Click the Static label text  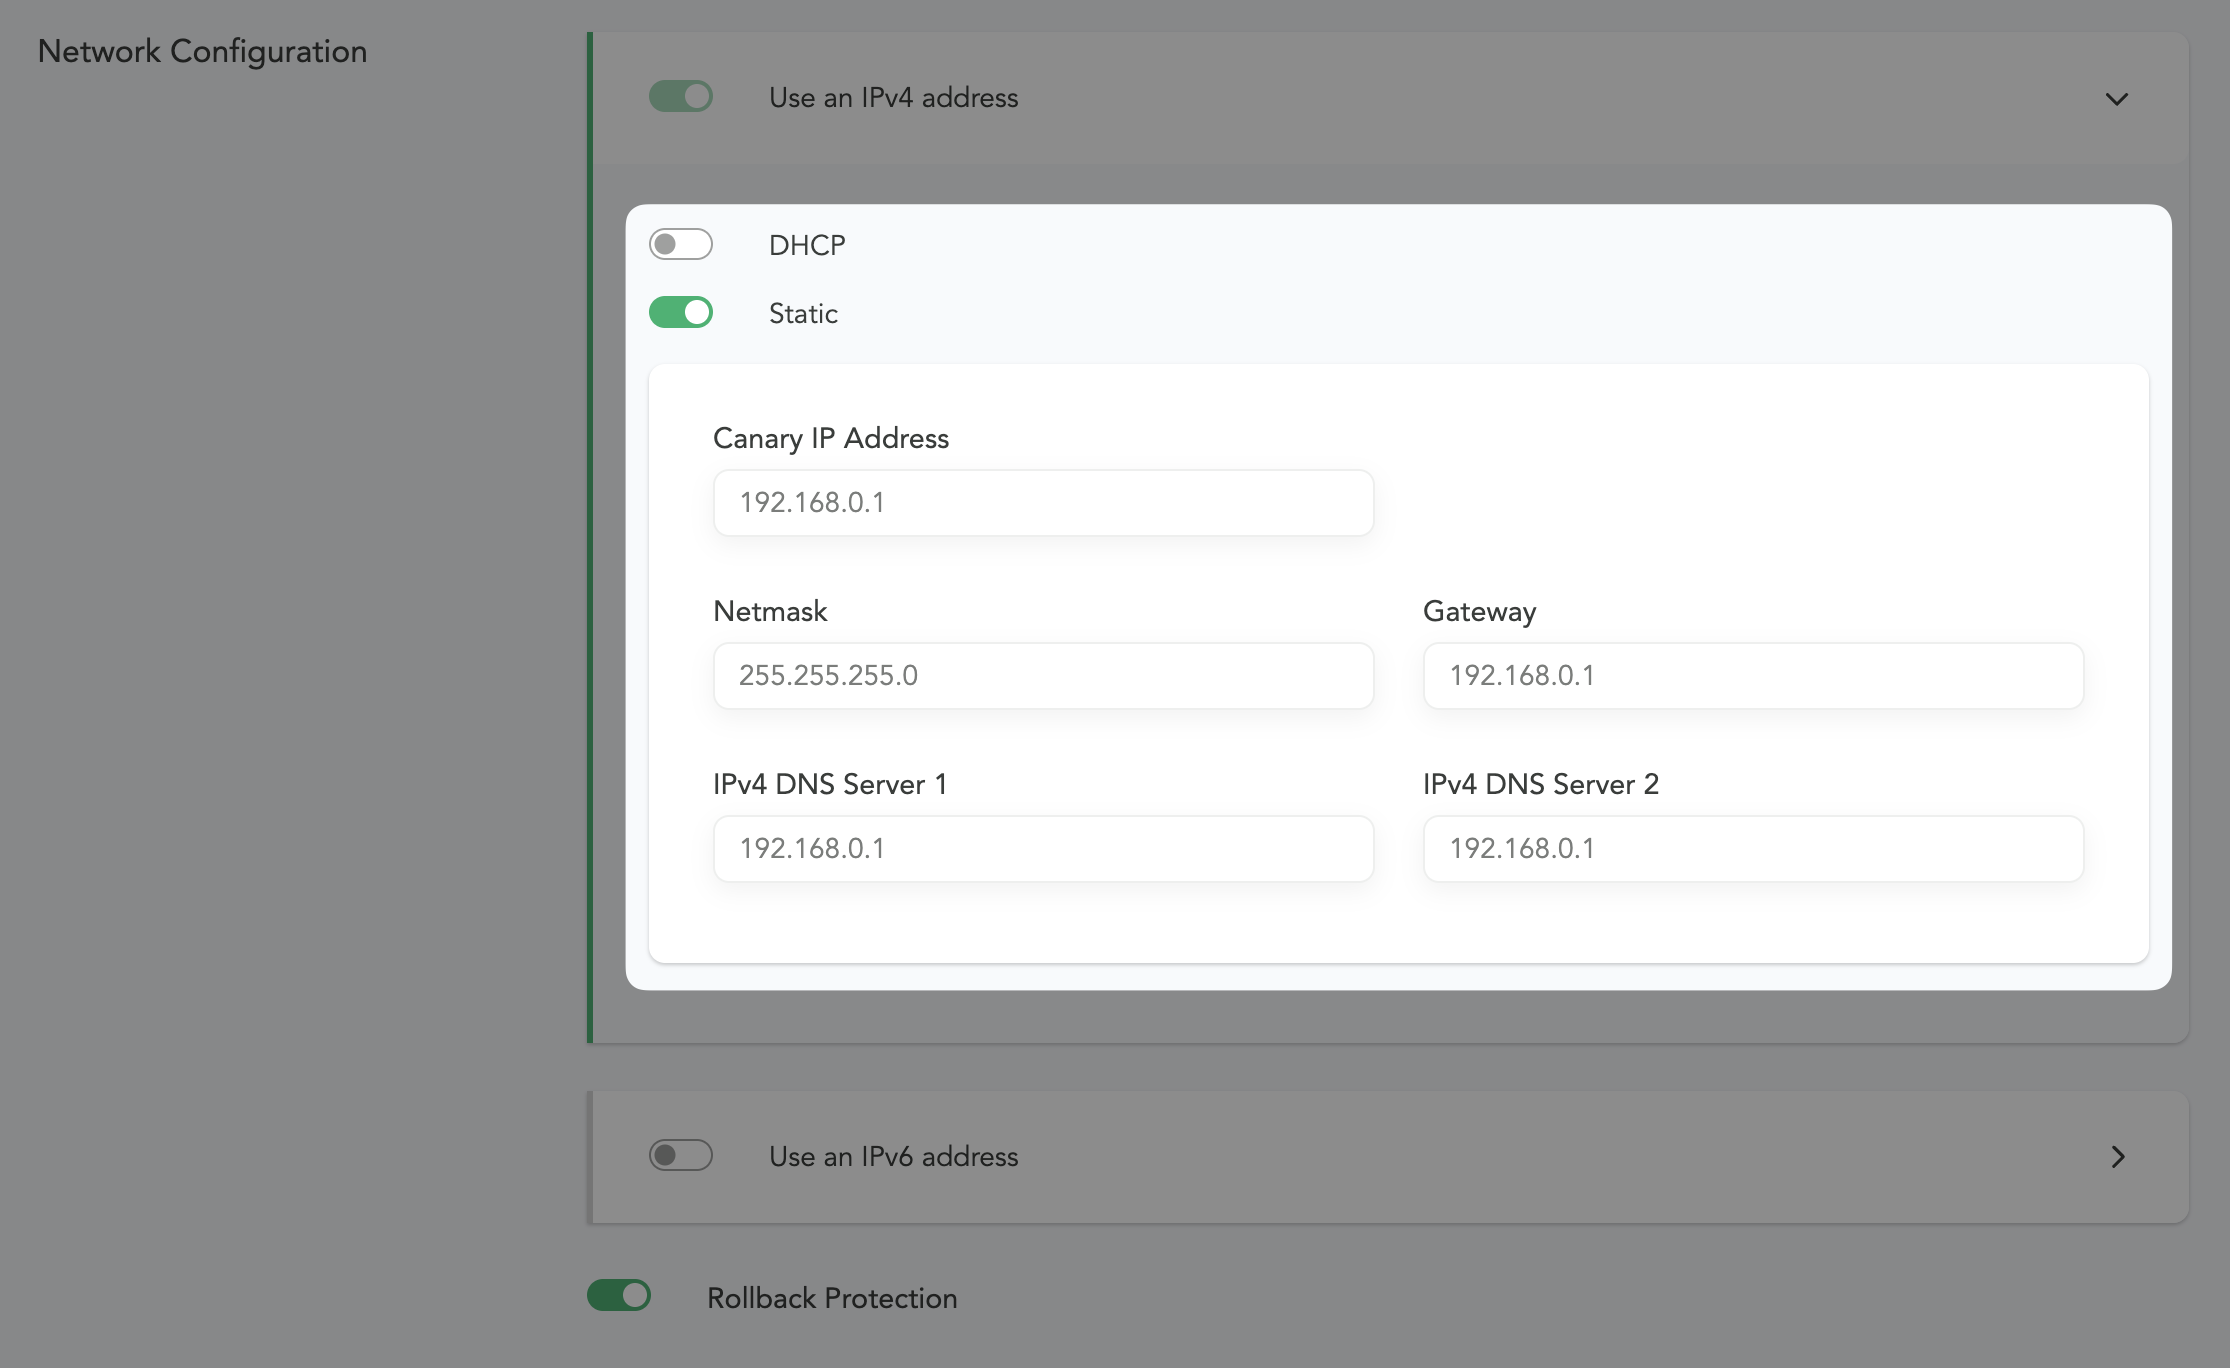(803, 314)
